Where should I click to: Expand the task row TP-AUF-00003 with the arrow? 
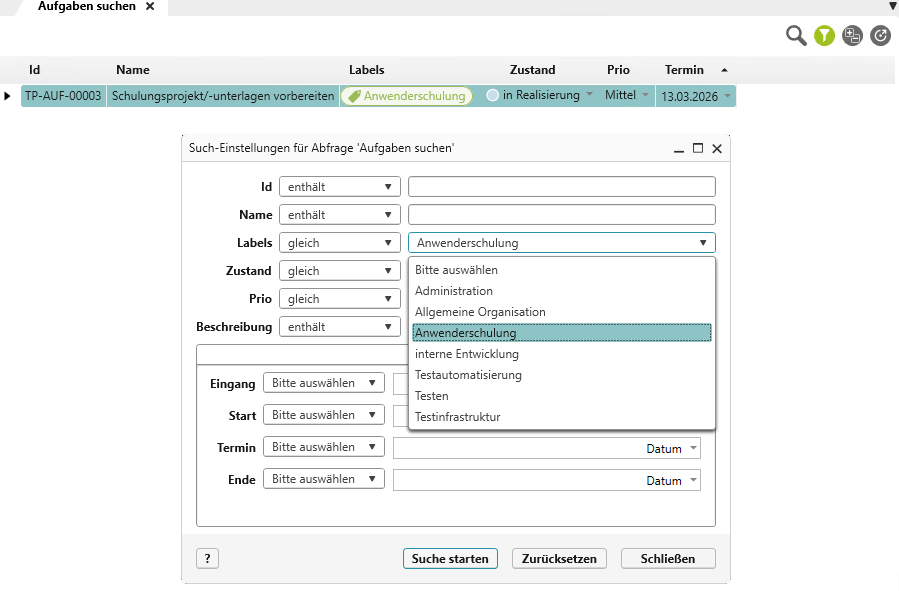(8, 95)
